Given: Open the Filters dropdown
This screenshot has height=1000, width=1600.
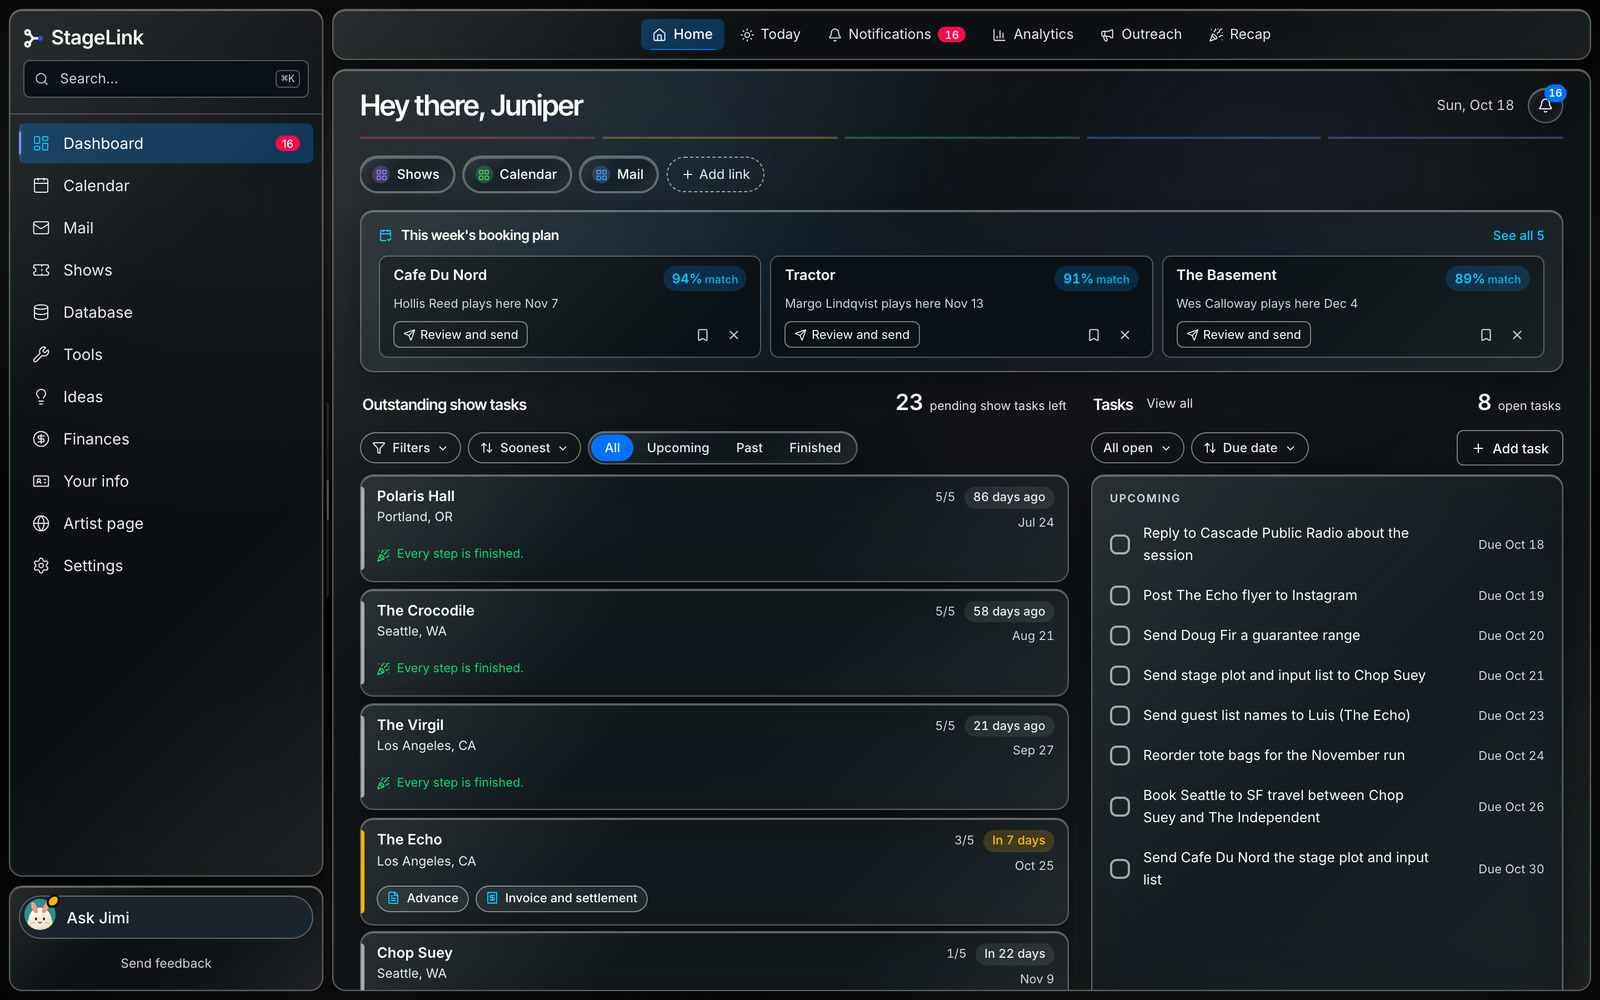Looking at the screenshot, I should click(x=410, y=448).
